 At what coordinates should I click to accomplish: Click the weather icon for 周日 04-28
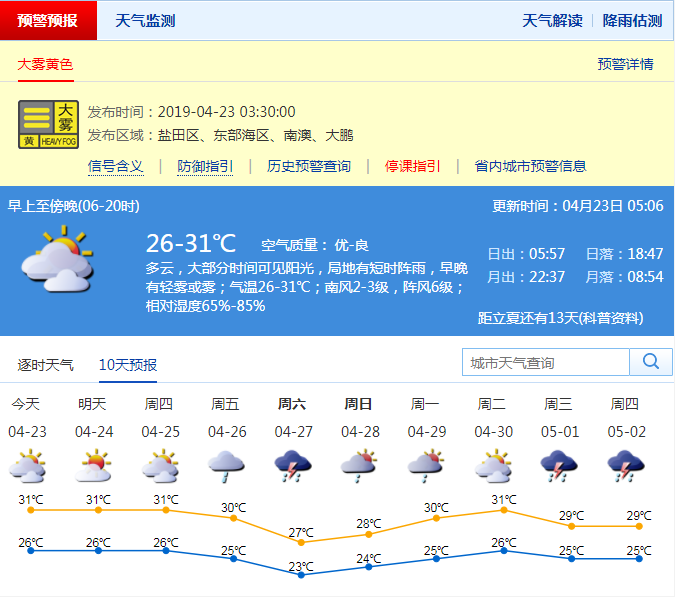click(x=359, y=466)
